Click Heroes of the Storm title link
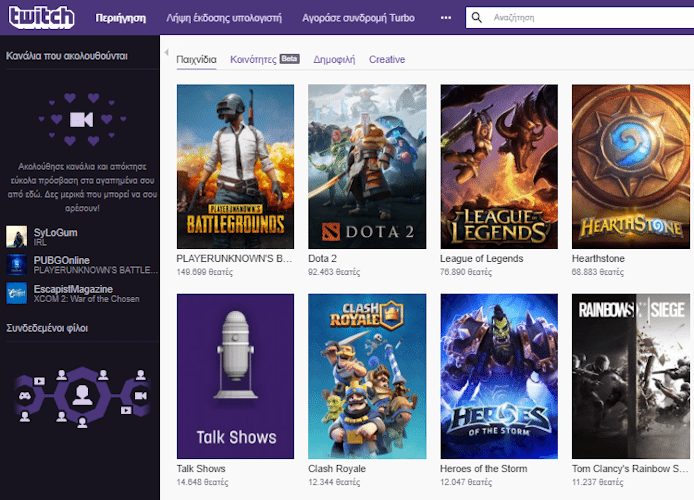Viewport: 694px width, 500px height. pos(483,469)
